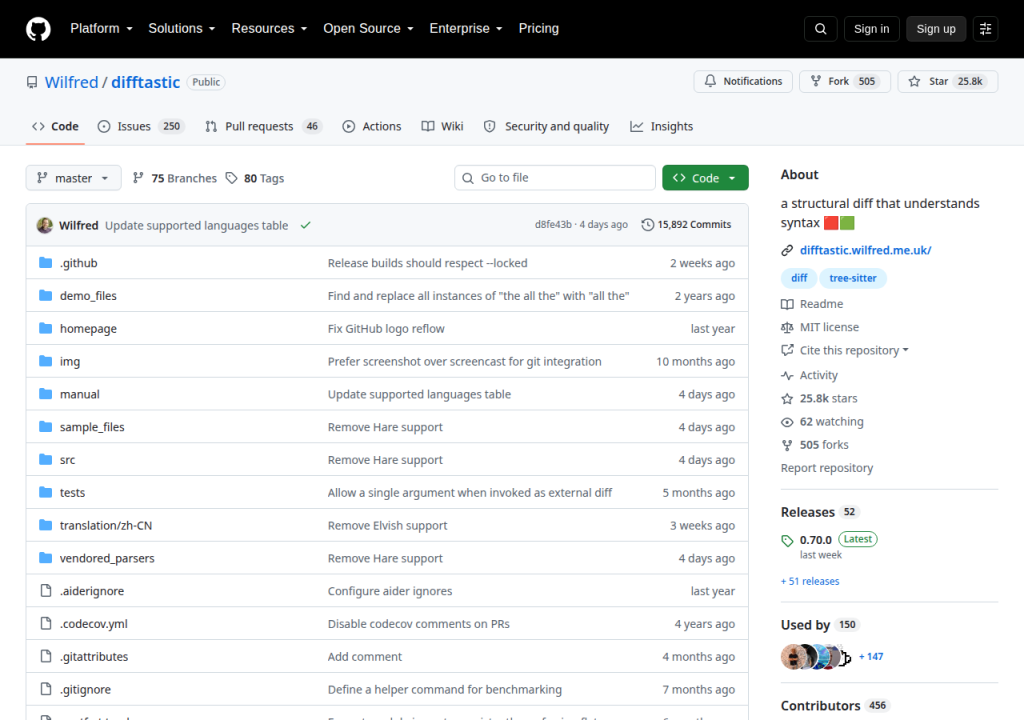
Task: Click the .gitignore file icon
Action: [x=46, y=689]
